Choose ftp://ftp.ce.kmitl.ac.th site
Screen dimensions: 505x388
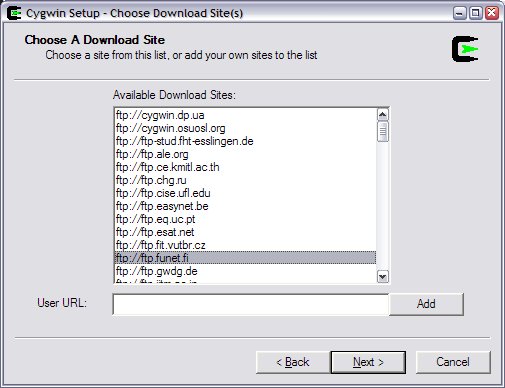[x=245, y=167]
